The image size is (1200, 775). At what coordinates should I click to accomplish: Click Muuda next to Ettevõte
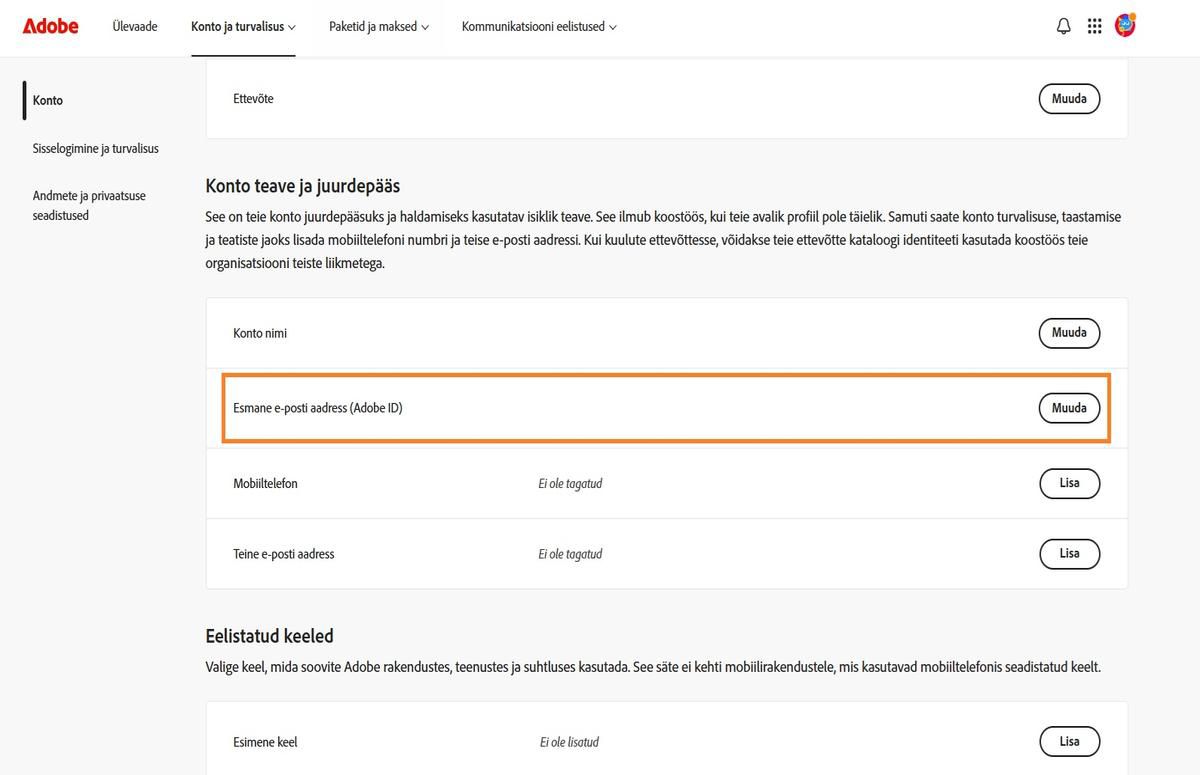click(1069, 98)
